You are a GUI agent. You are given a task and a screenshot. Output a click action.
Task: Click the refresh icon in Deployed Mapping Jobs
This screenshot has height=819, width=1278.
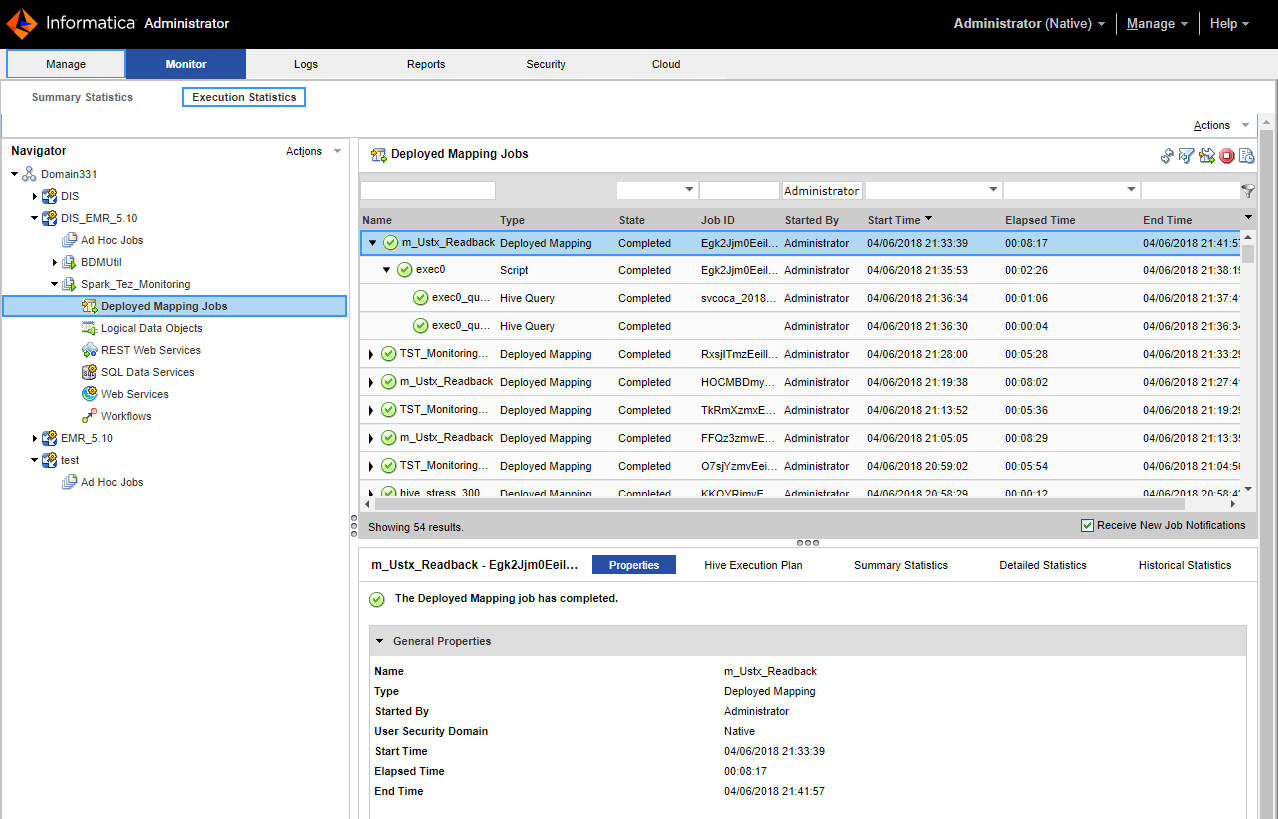tap(1167, 155)
